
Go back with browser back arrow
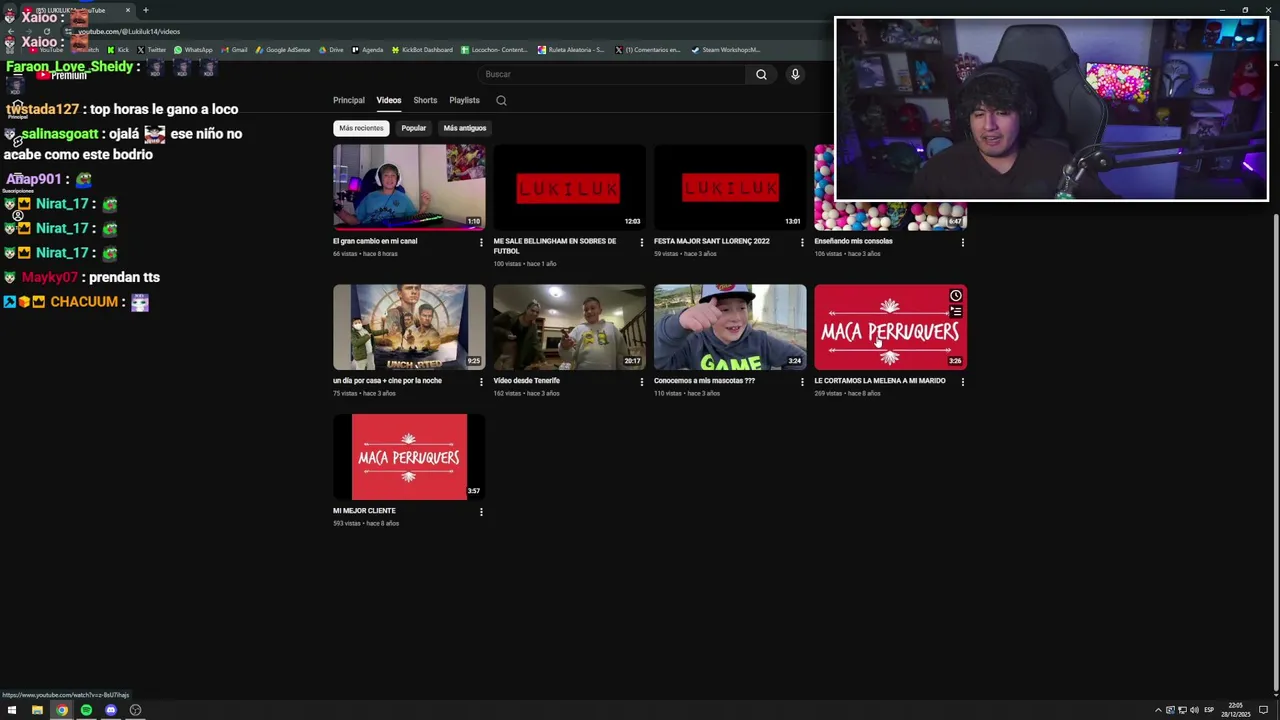[10, 31]
